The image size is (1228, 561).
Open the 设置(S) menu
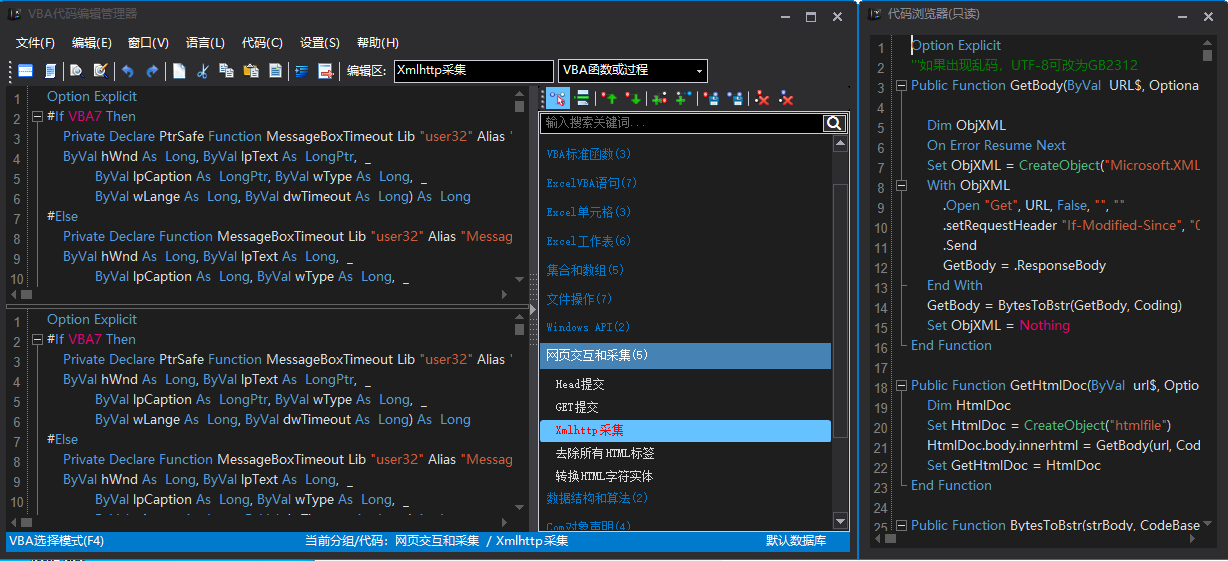pos(320,43)
